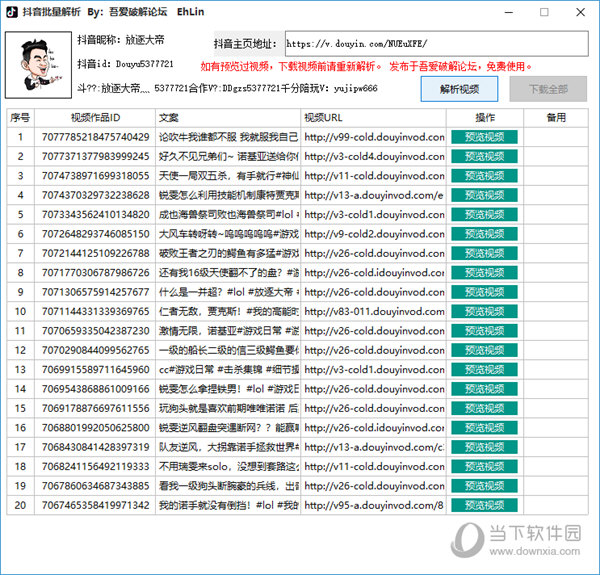Screen dimensions: 600x575
Task: Click the 视频URL column header
Action: [x=373, y=118]
